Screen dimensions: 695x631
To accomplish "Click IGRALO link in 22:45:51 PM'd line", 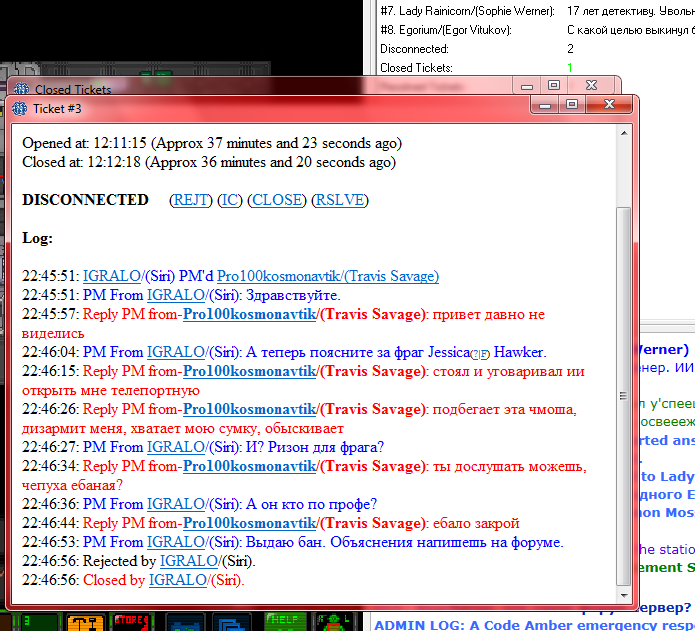I will coord(112,276).
